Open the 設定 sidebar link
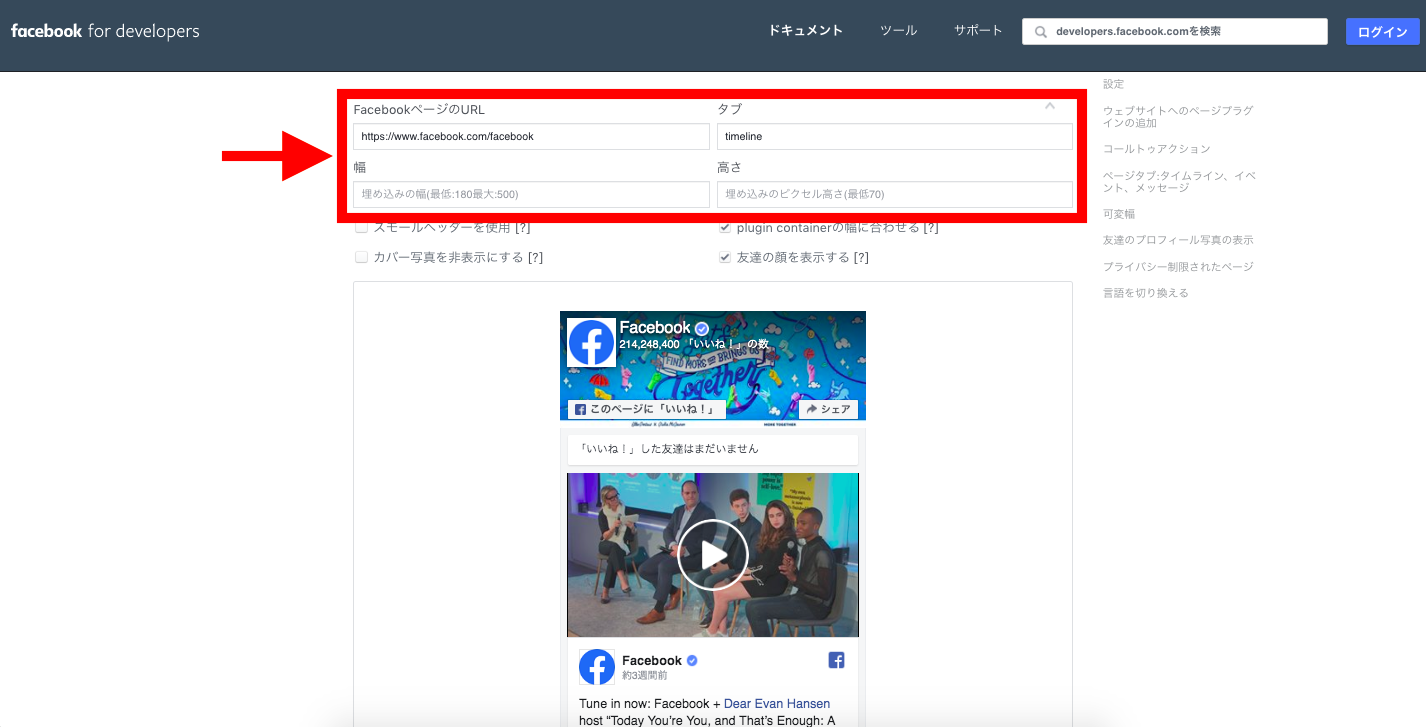Viewport: 1426px width, 727px height. [1113, 84]
